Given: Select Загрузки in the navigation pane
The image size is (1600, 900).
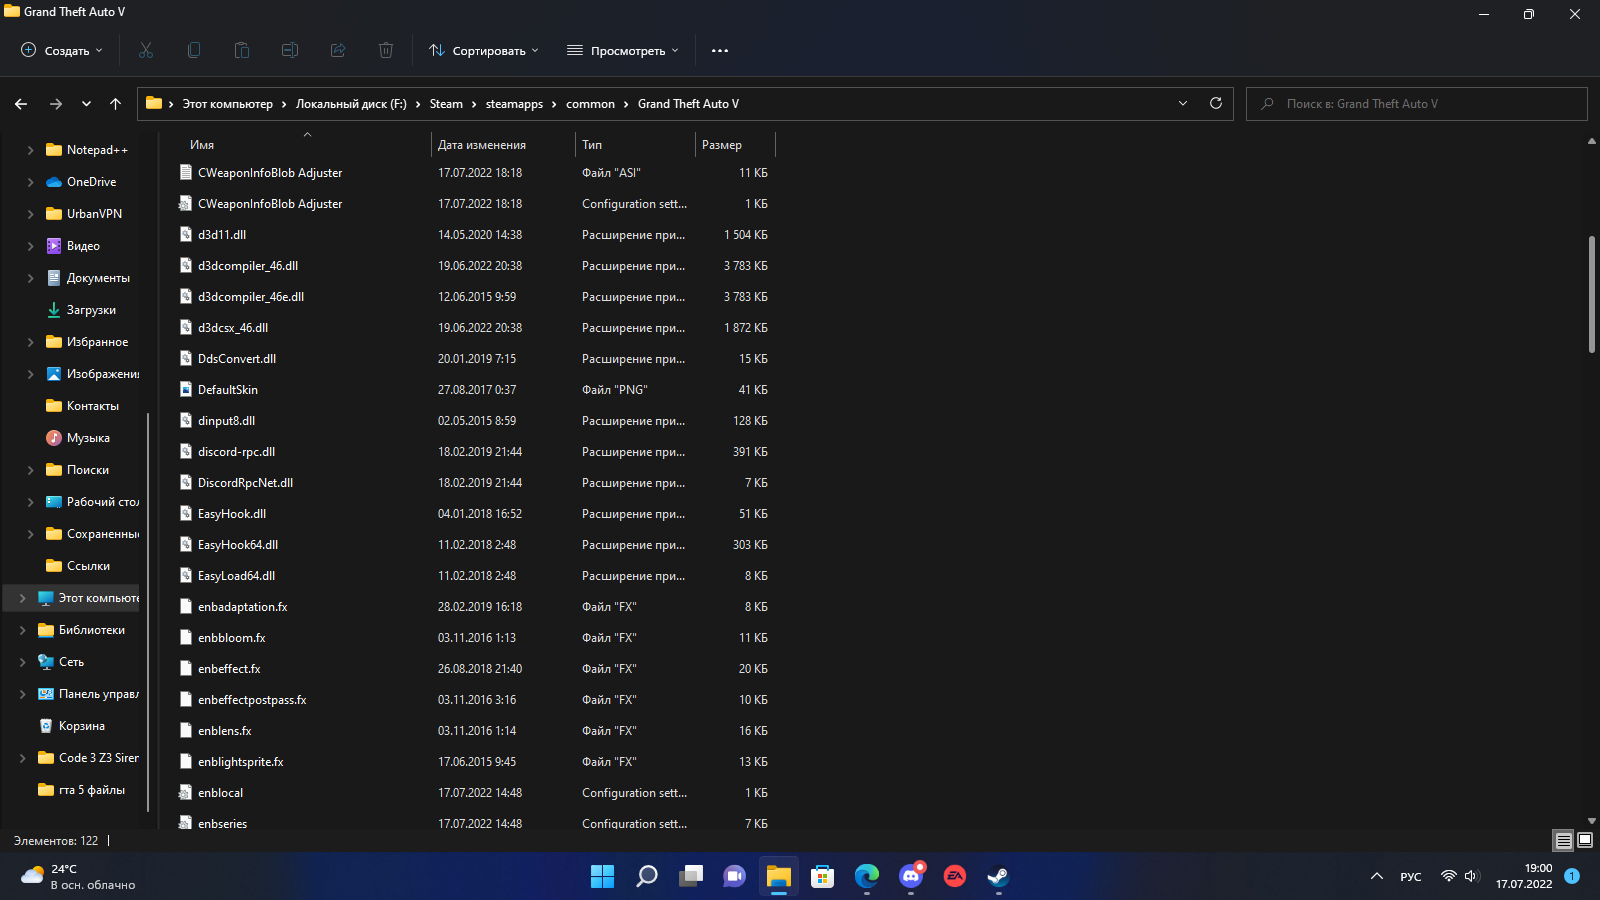Looking at the screenshot, I should (91, 310).
